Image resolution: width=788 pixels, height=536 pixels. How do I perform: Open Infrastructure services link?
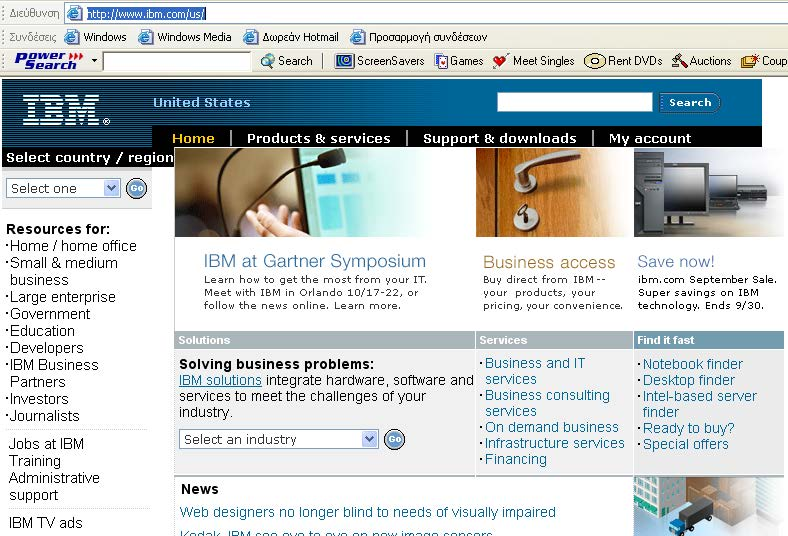tap(554, 444)
